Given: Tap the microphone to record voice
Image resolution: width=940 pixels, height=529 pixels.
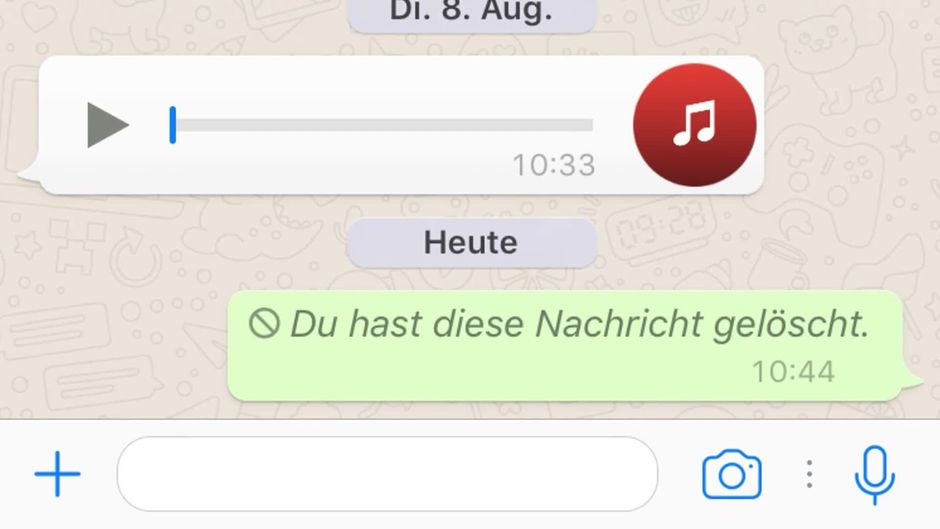Looking at the screenshot, I should coord(875,474).
